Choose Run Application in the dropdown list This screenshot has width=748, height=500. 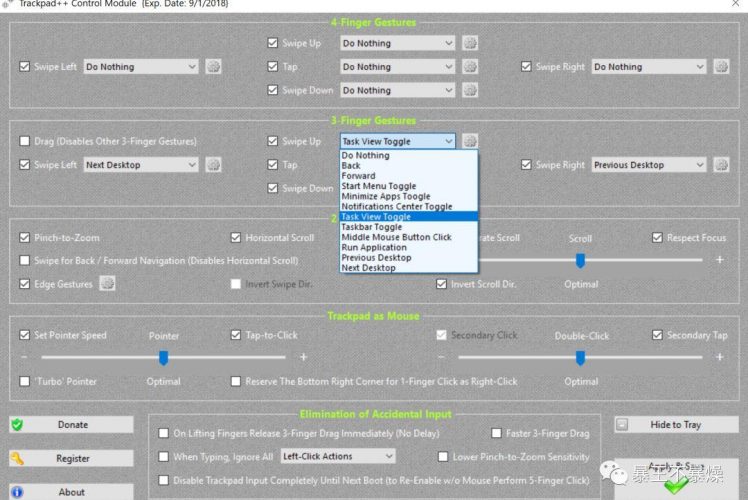[374, 247]
